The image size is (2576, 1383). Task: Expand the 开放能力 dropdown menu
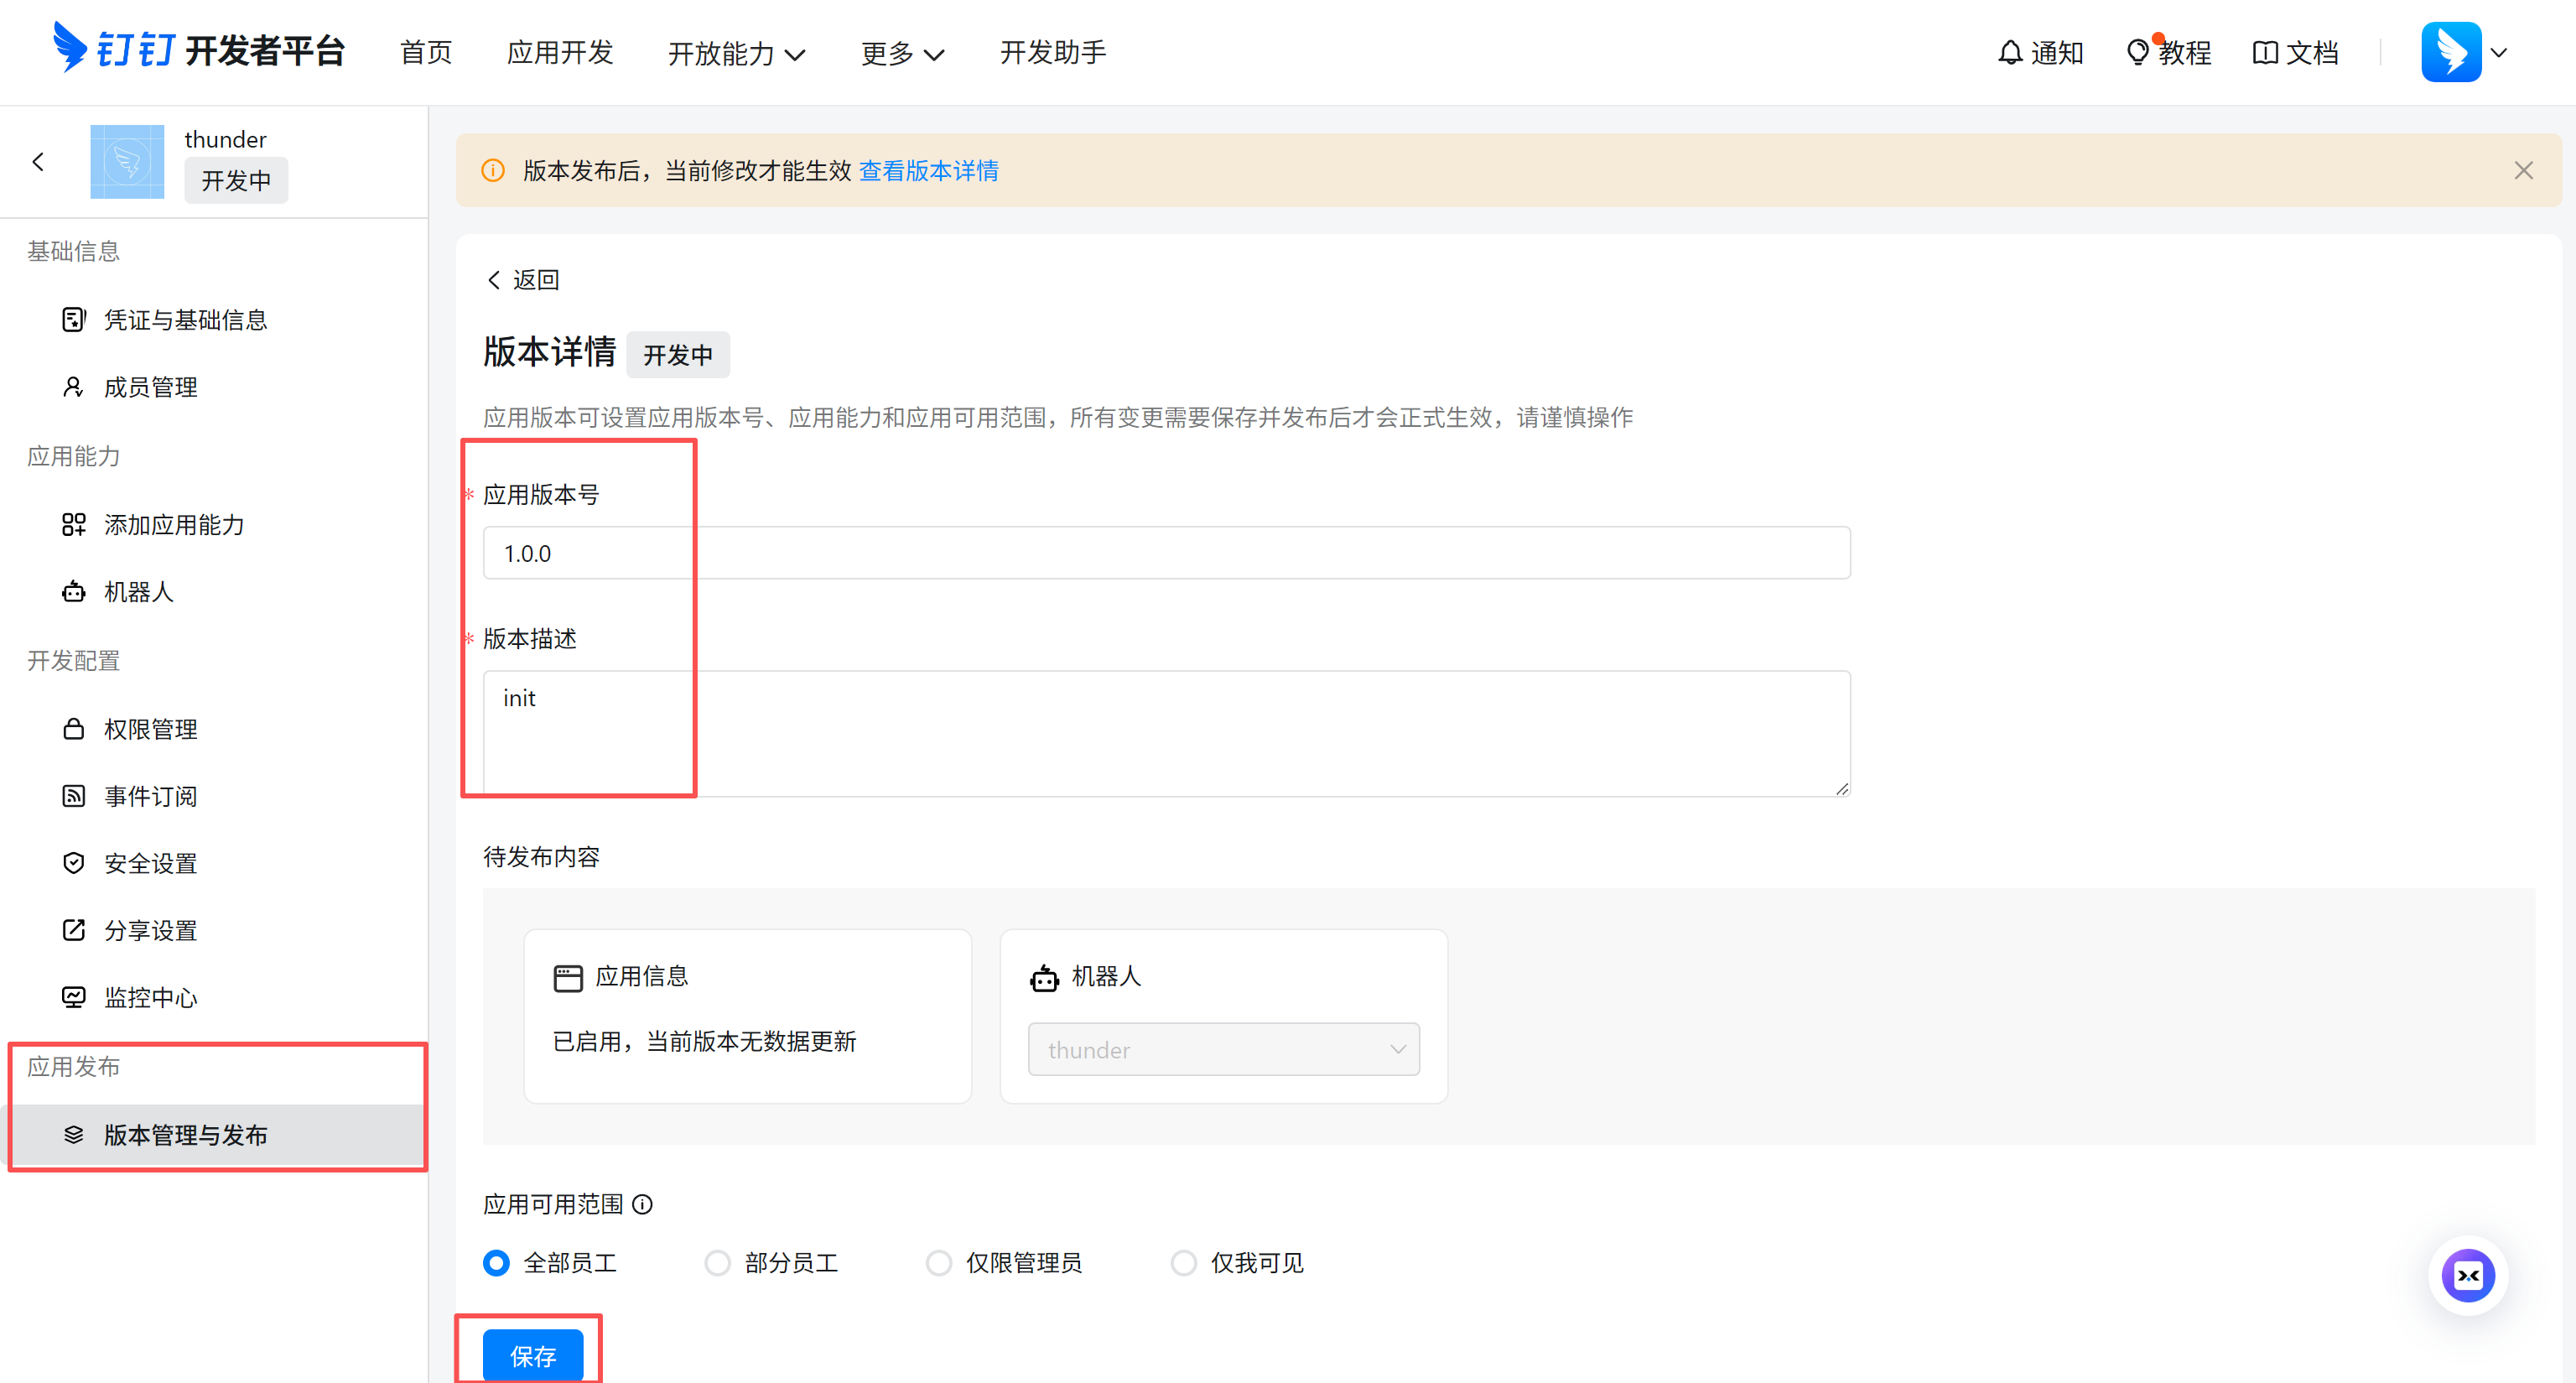tap(736, 53)
